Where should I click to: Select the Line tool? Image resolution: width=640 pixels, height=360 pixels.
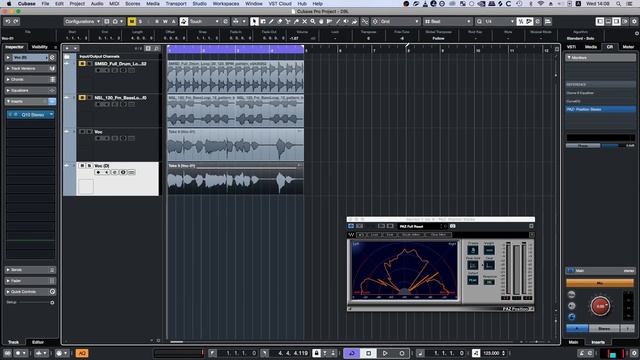[338, 21]
